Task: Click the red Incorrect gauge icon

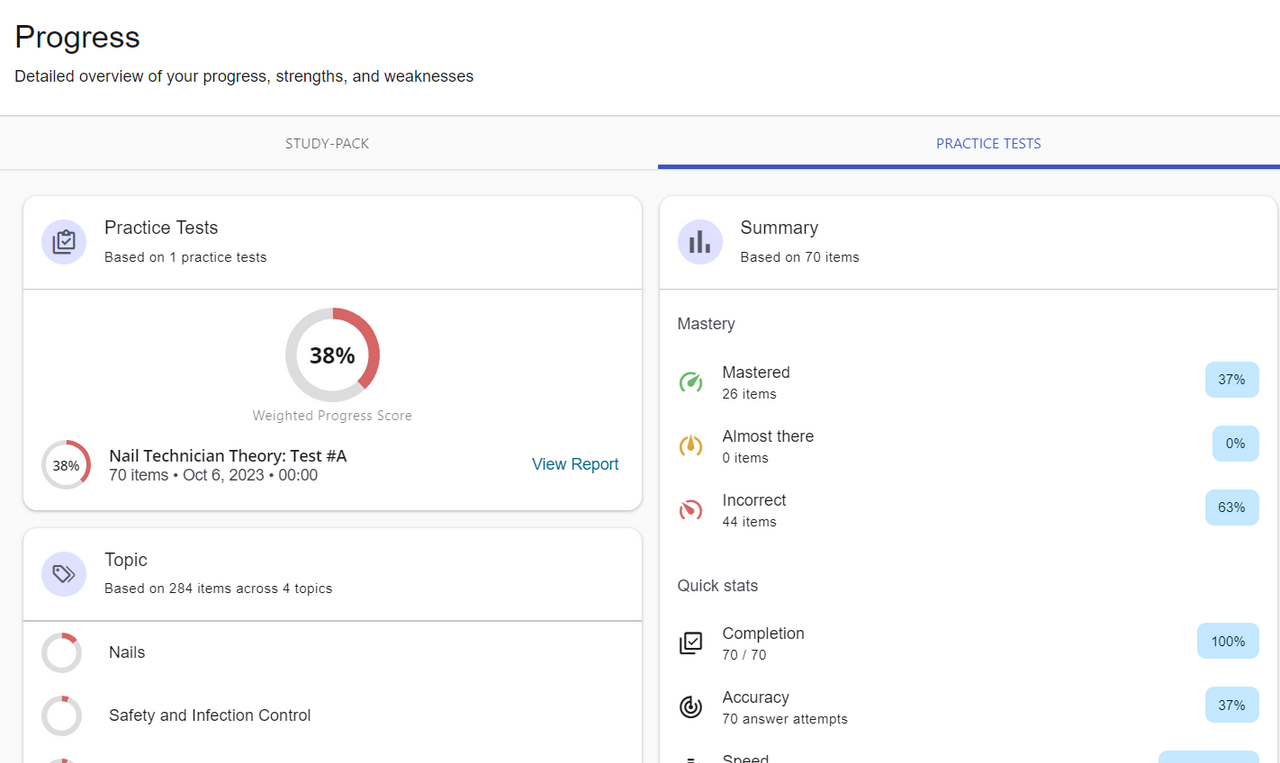Action: point(691,510)
